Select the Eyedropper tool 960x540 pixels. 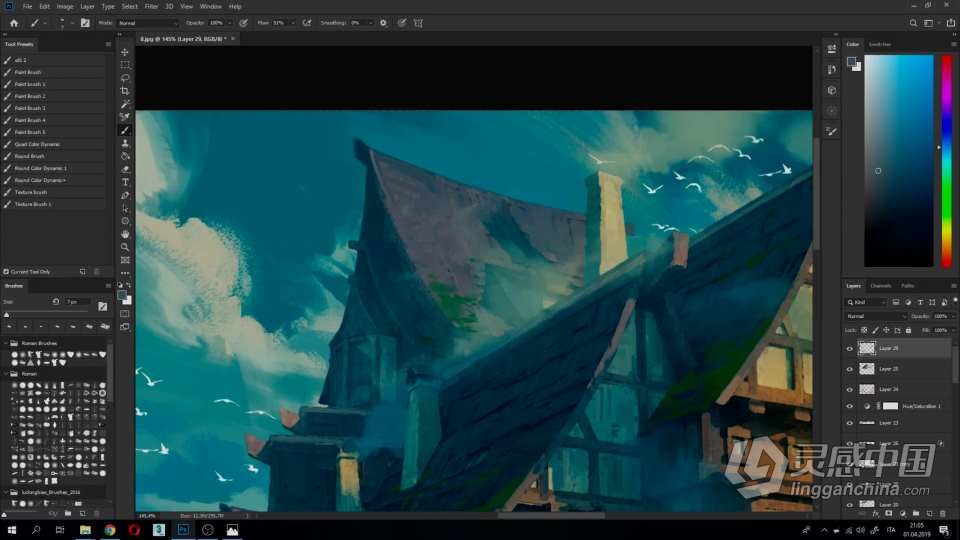pos(125,104)
